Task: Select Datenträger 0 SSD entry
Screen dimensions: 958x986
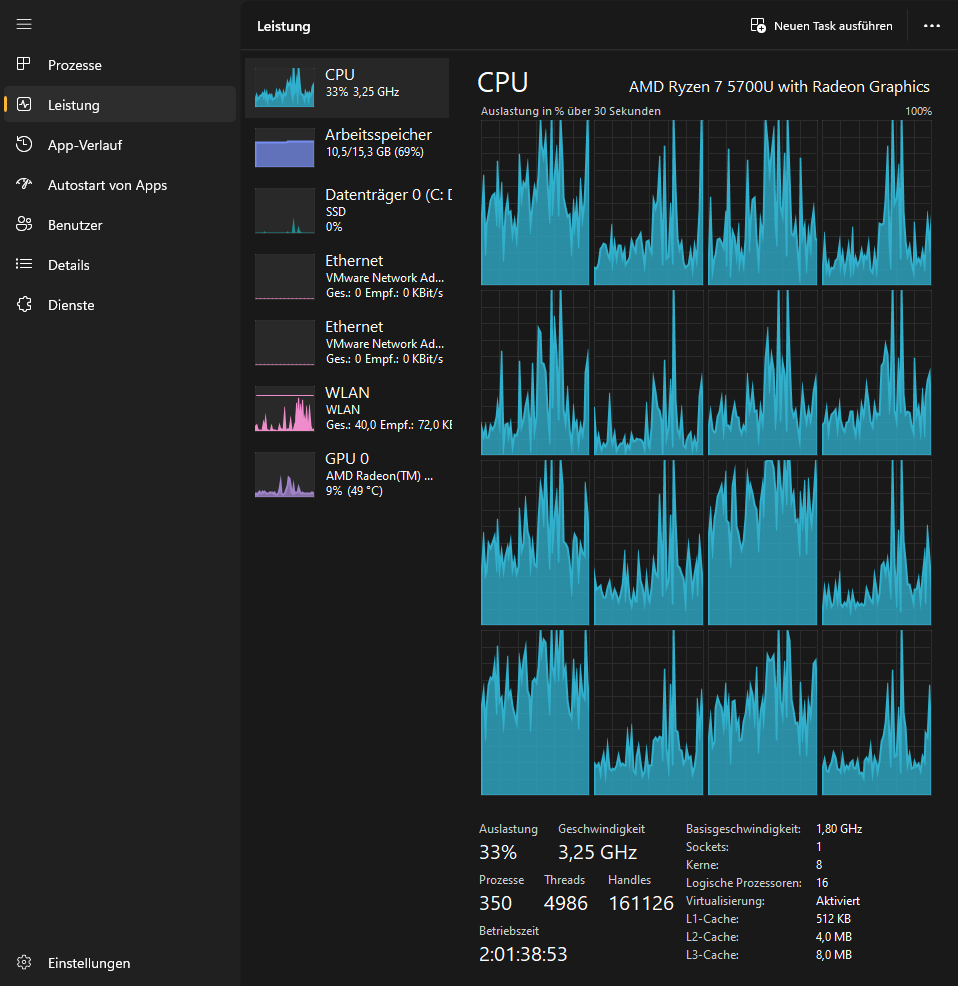Action: click(x=347, y=211)
